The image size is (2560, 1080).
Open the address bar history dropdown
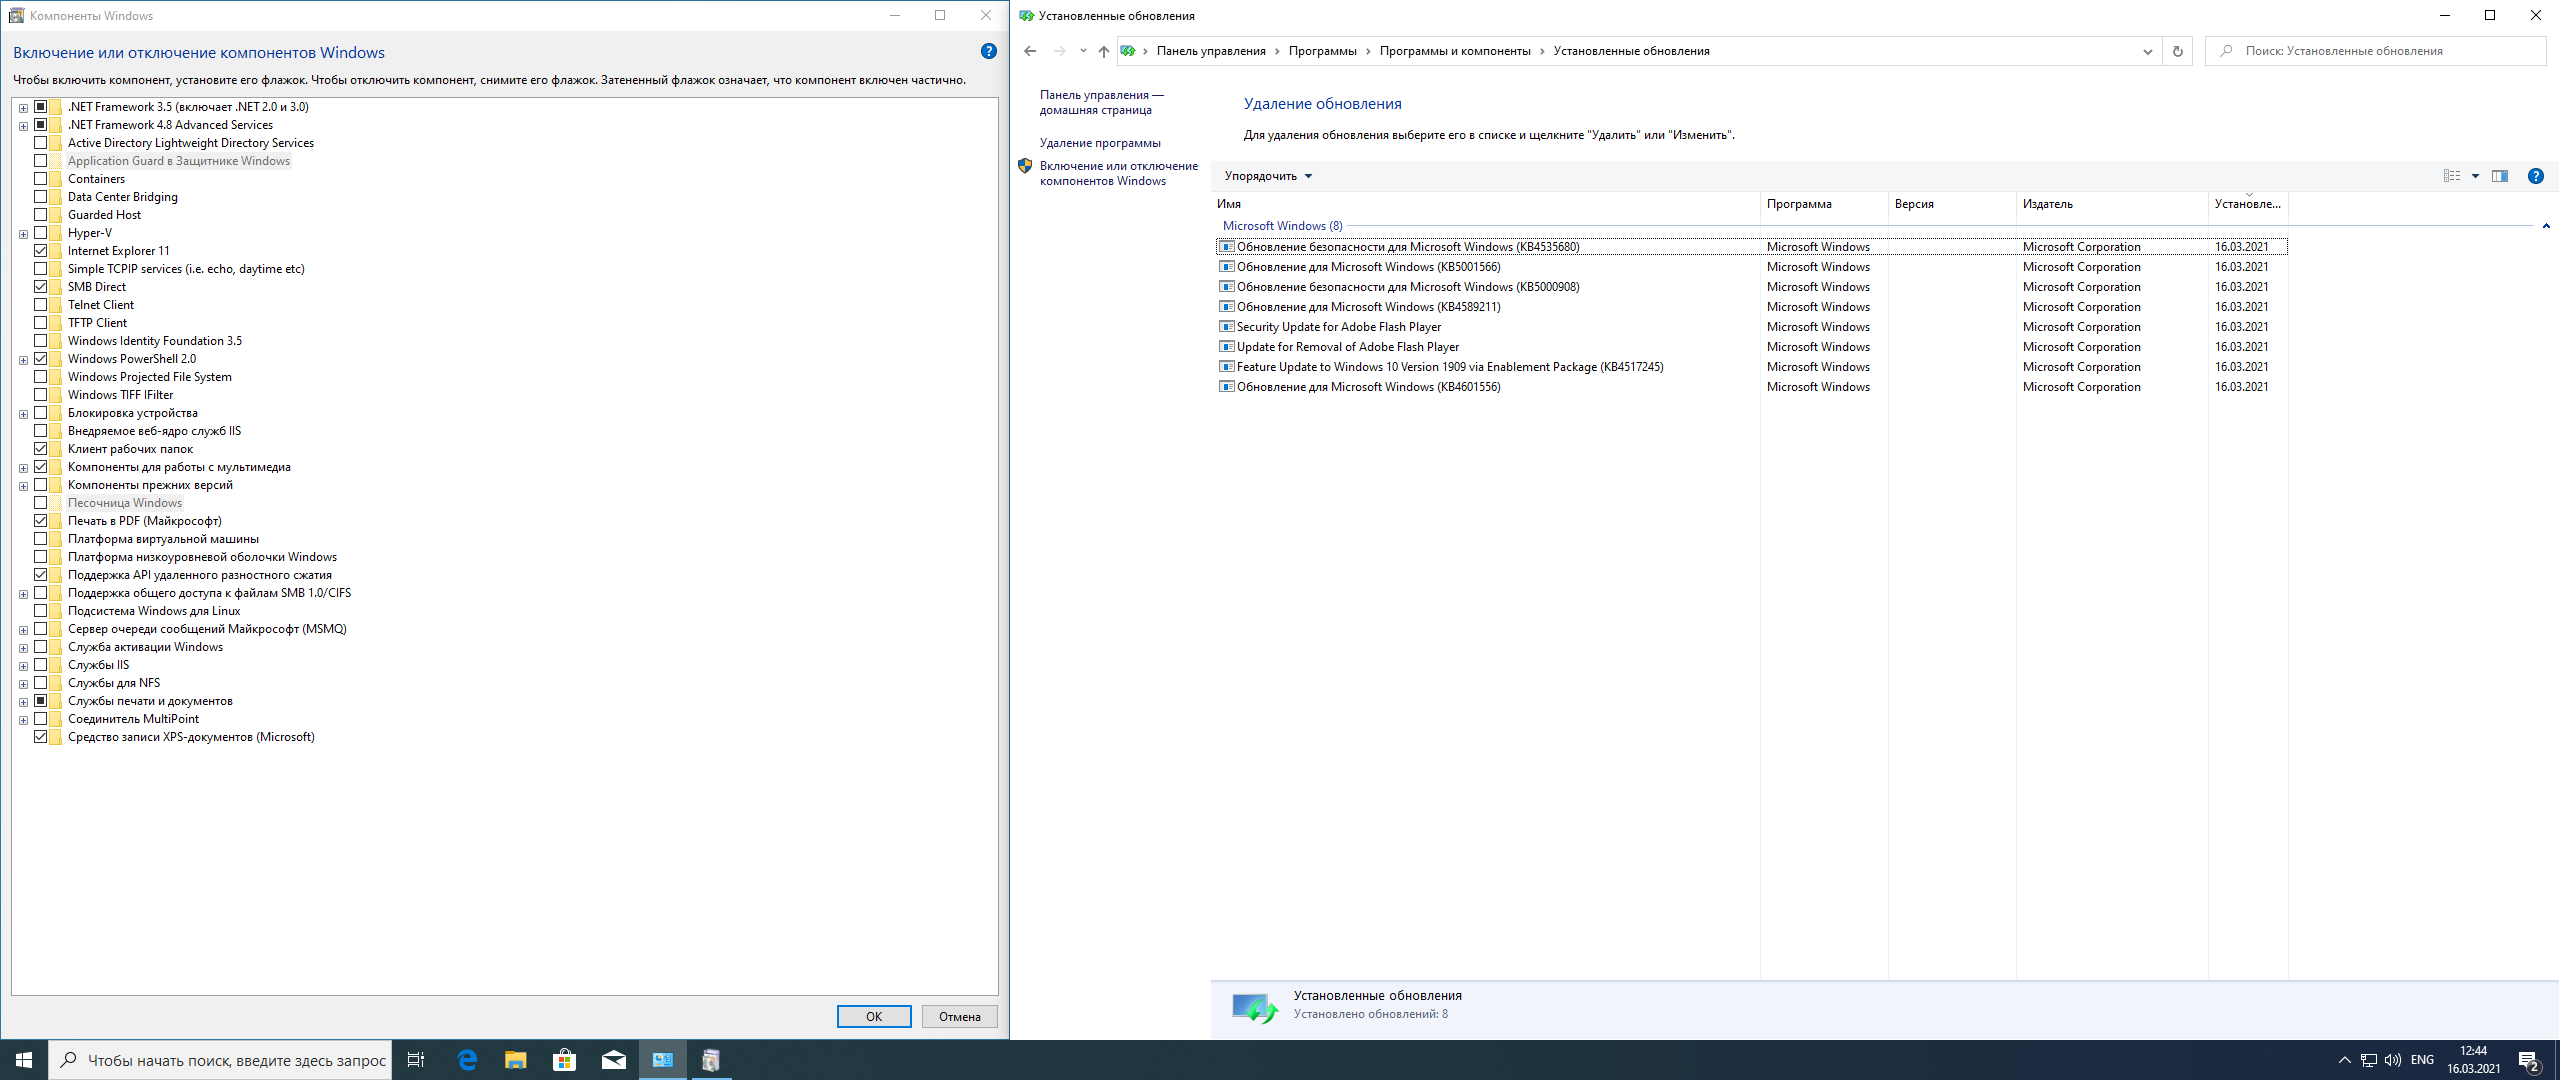click(2147, 51)
